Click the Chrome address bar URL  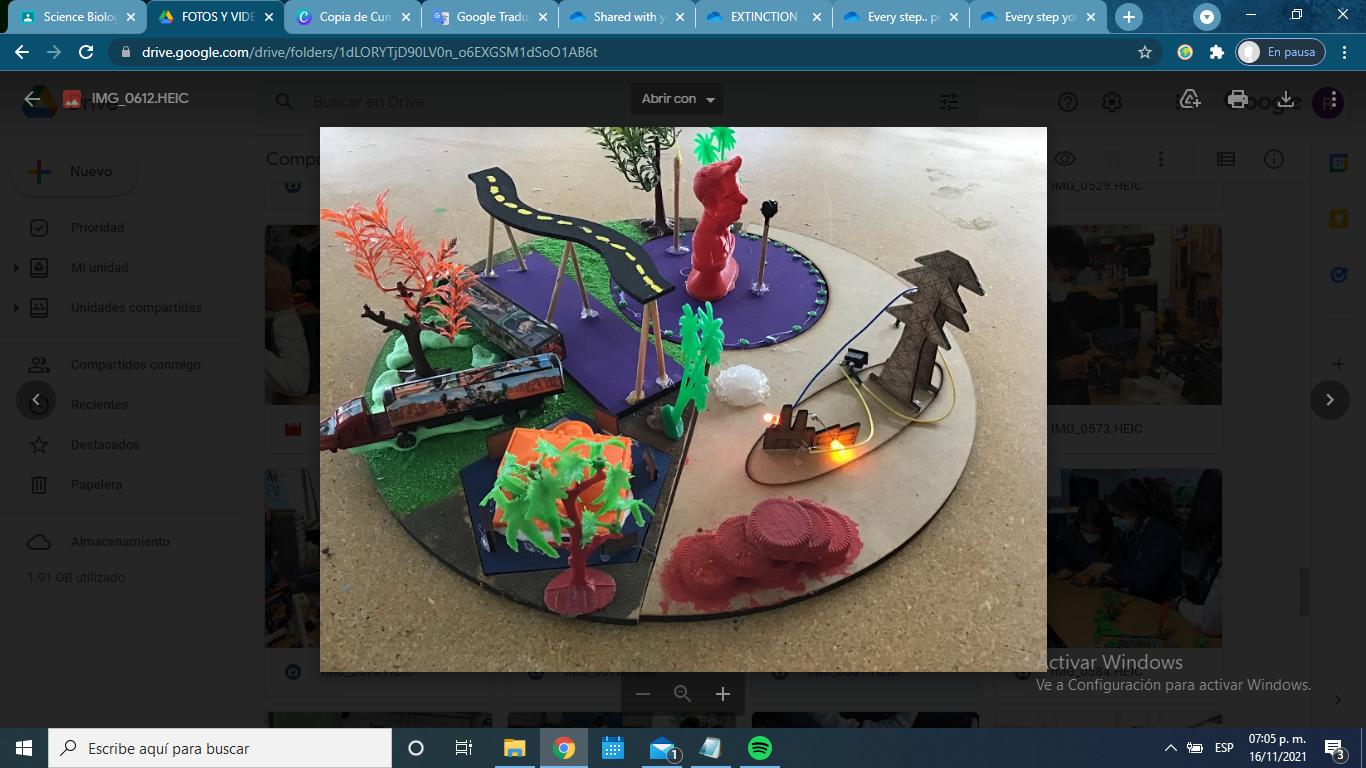tap(370, 52)
